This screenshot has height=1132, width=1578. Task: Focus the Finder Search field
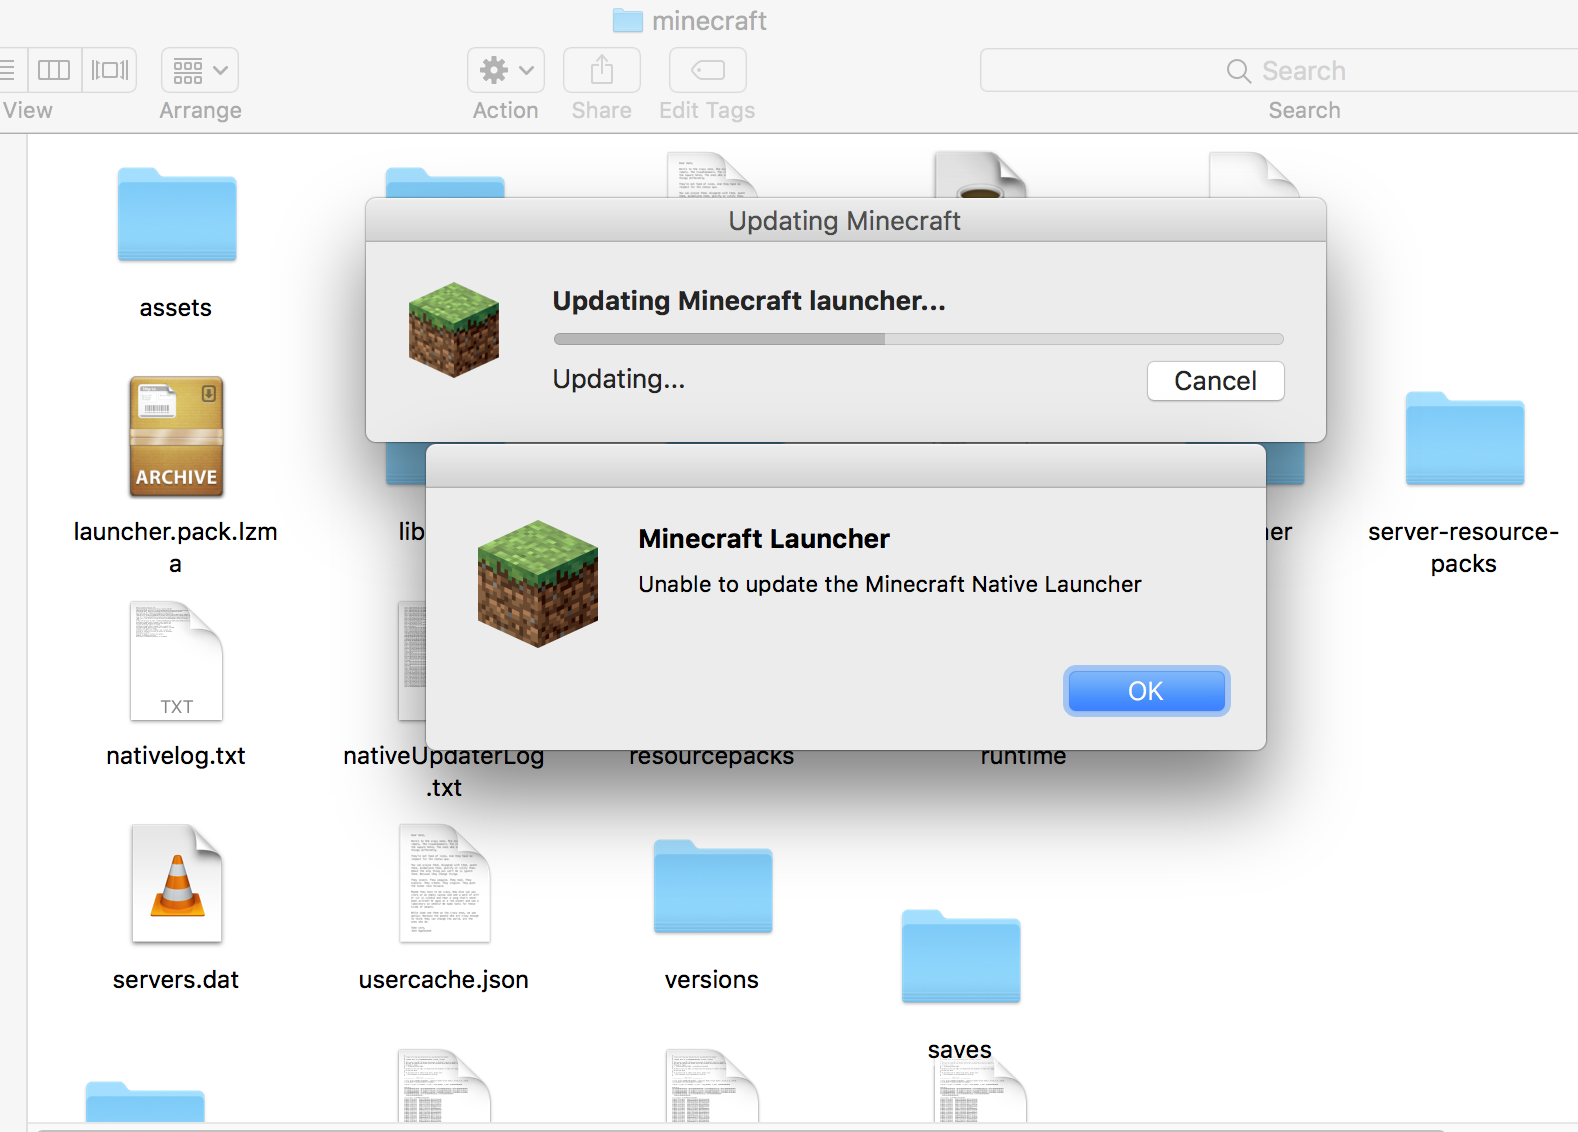pyautogui.click(x=1279, y=70)
